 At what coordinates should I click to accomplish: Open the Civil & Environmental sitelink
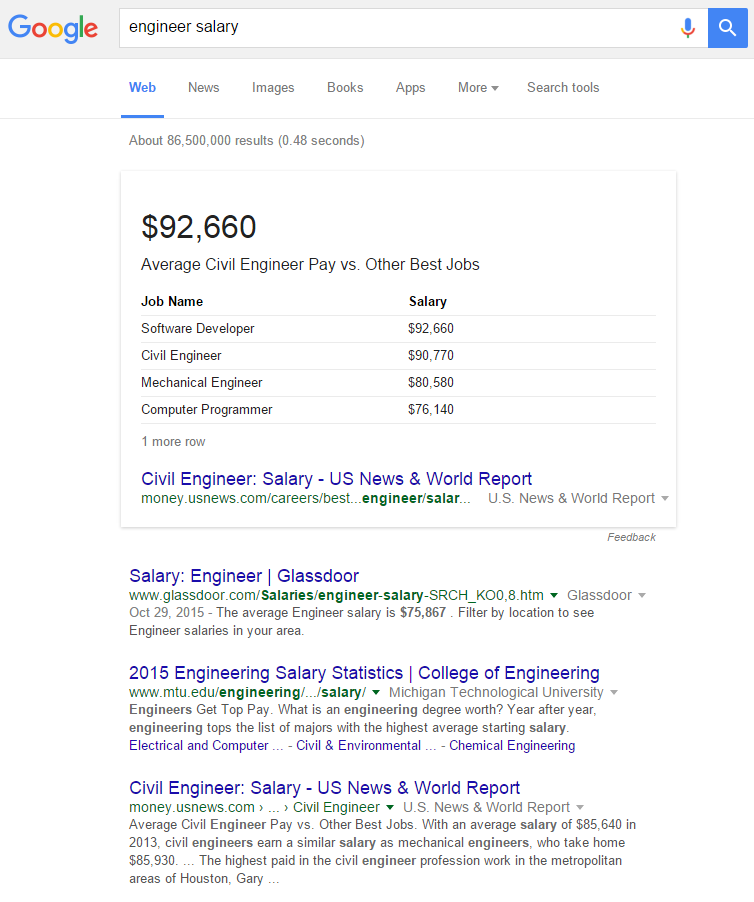[358, 745]
